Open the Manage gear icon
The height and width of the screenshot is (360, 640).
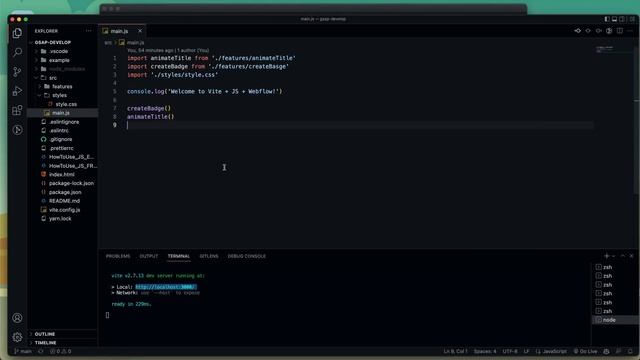(x=17, y=337)
